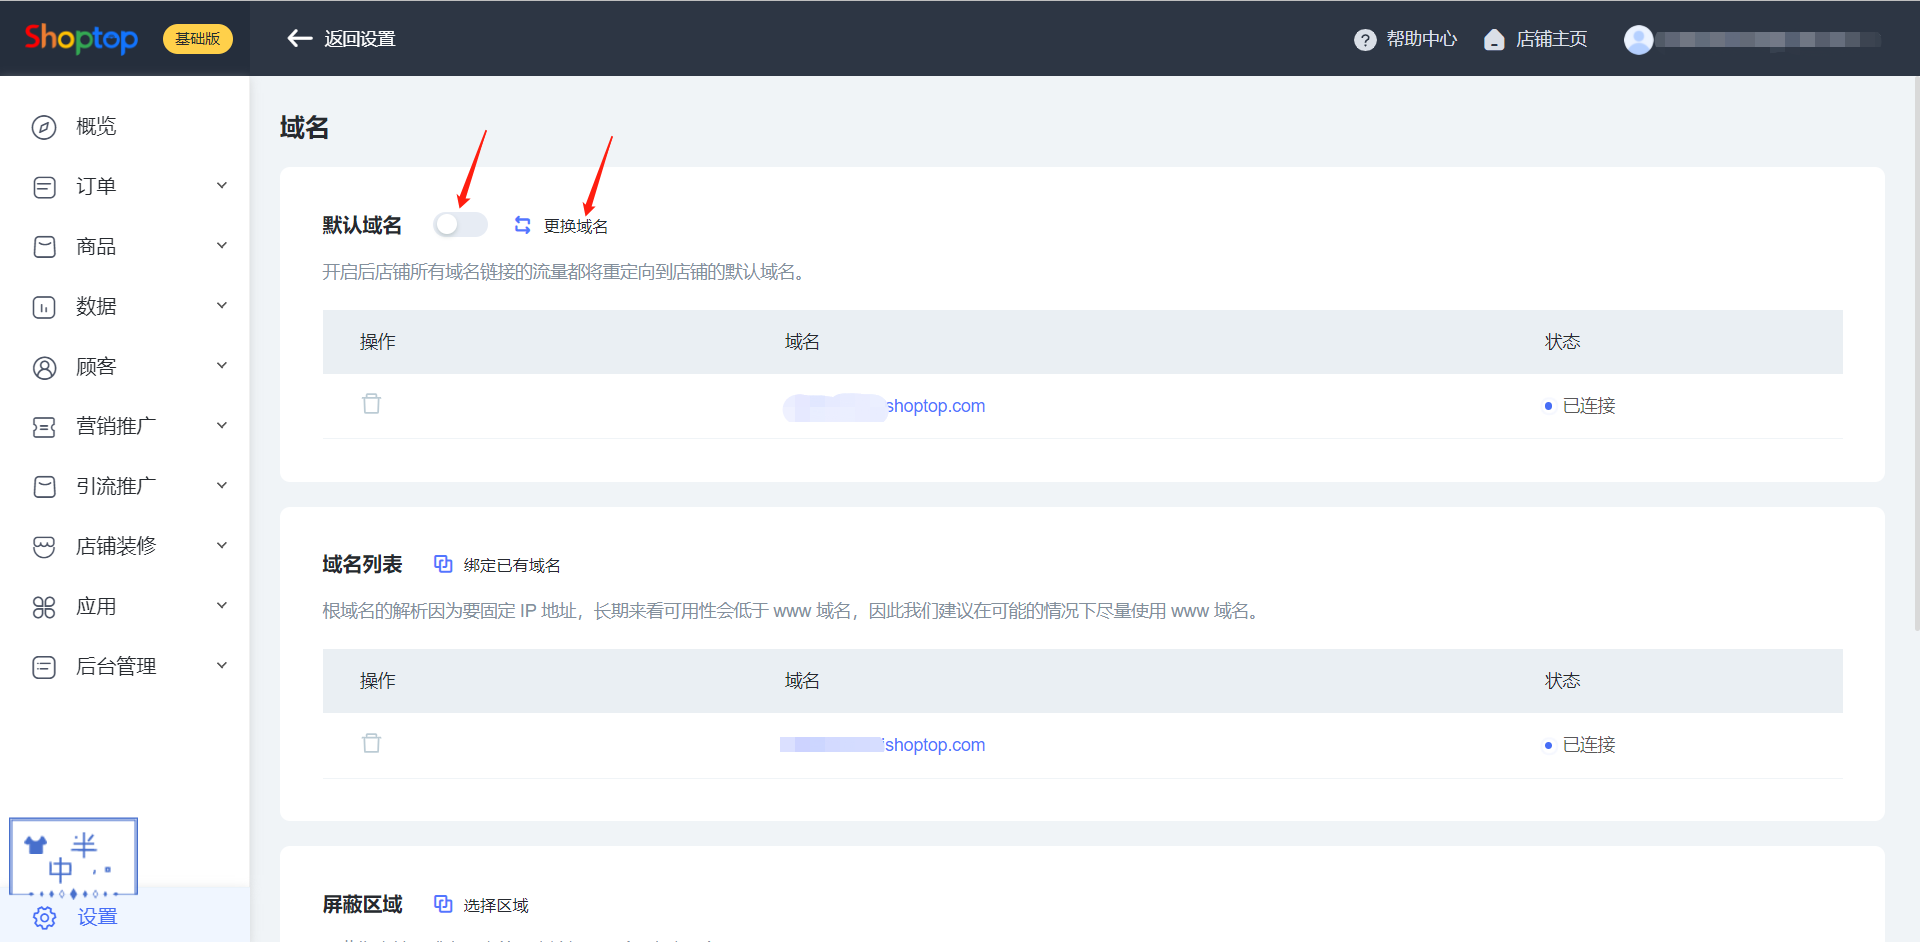Open the shoptop.com link under 默认域名

click(934, 406)
